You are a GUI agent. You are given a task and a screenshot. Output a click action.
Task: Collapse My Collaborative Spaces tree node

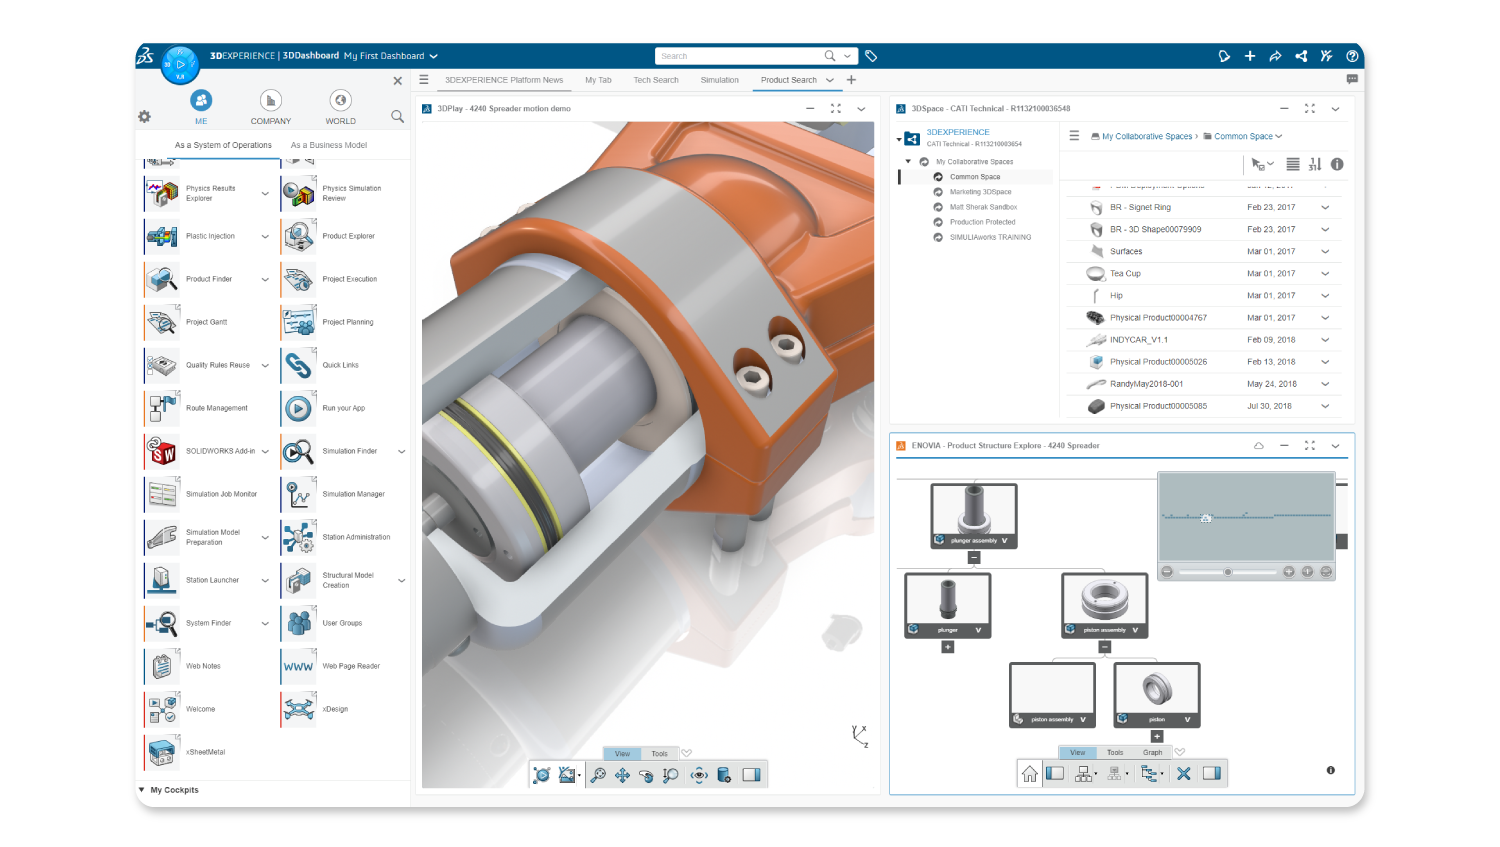[908, 161]
